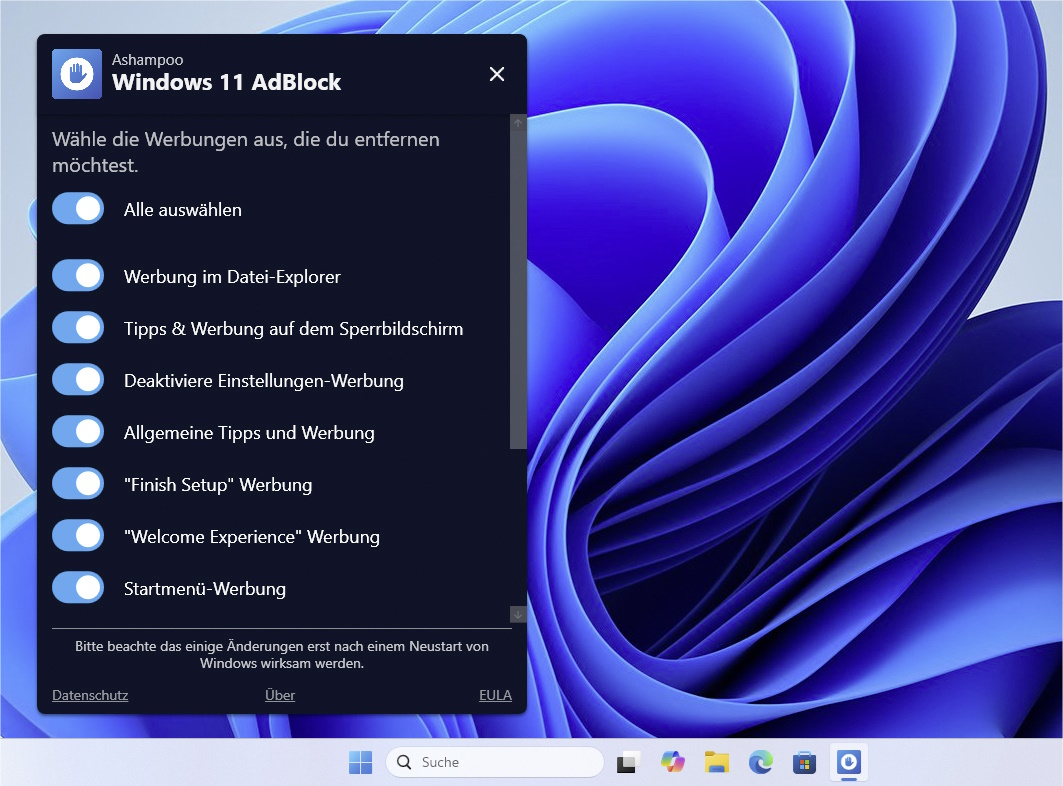Click the "Startmenü-Werbung" label text

(x=205, y=589)
